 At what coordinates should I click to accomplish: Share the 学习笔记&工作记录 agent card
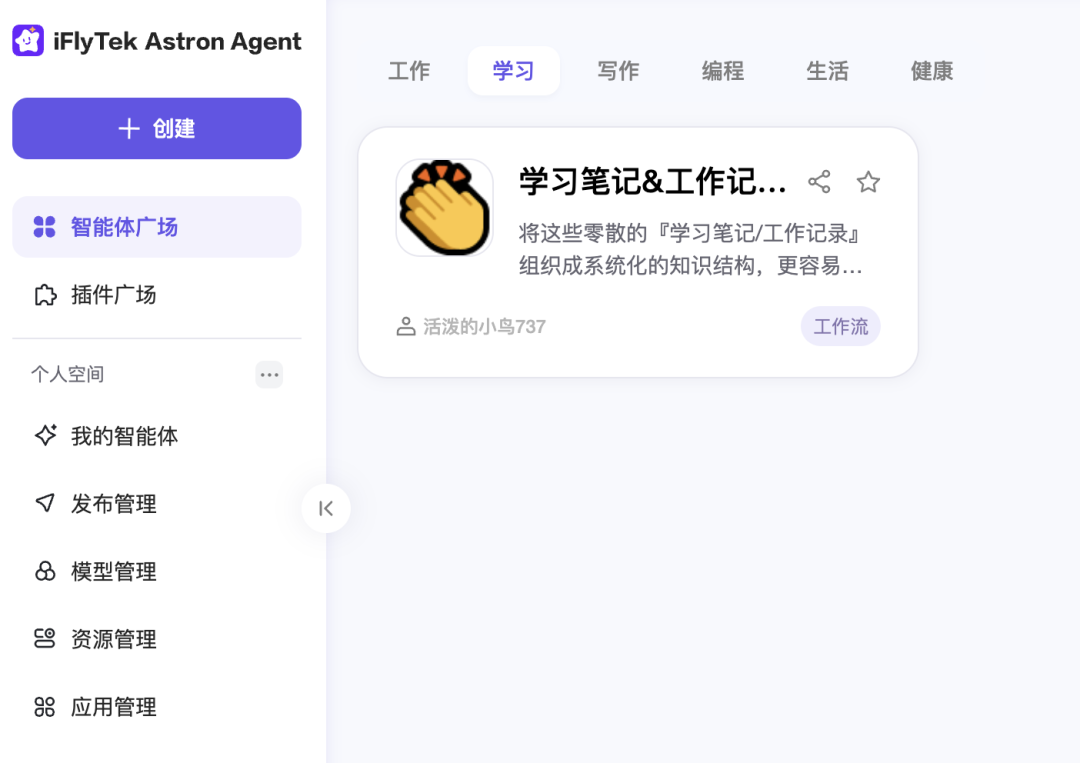click(819, 182)
